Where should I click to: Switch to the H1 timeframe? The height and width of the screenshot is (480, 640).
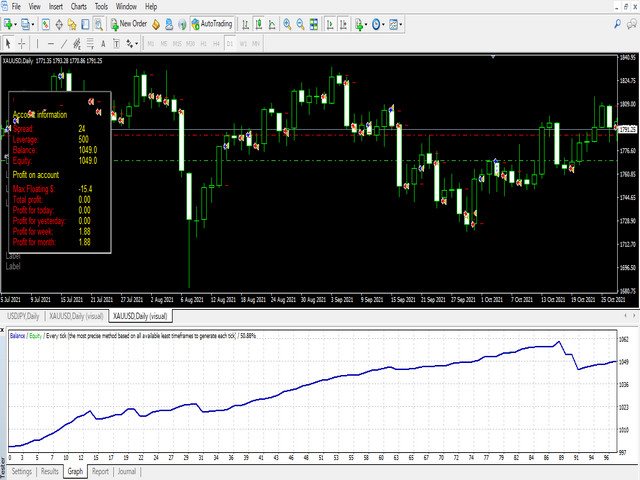[203, 44]
